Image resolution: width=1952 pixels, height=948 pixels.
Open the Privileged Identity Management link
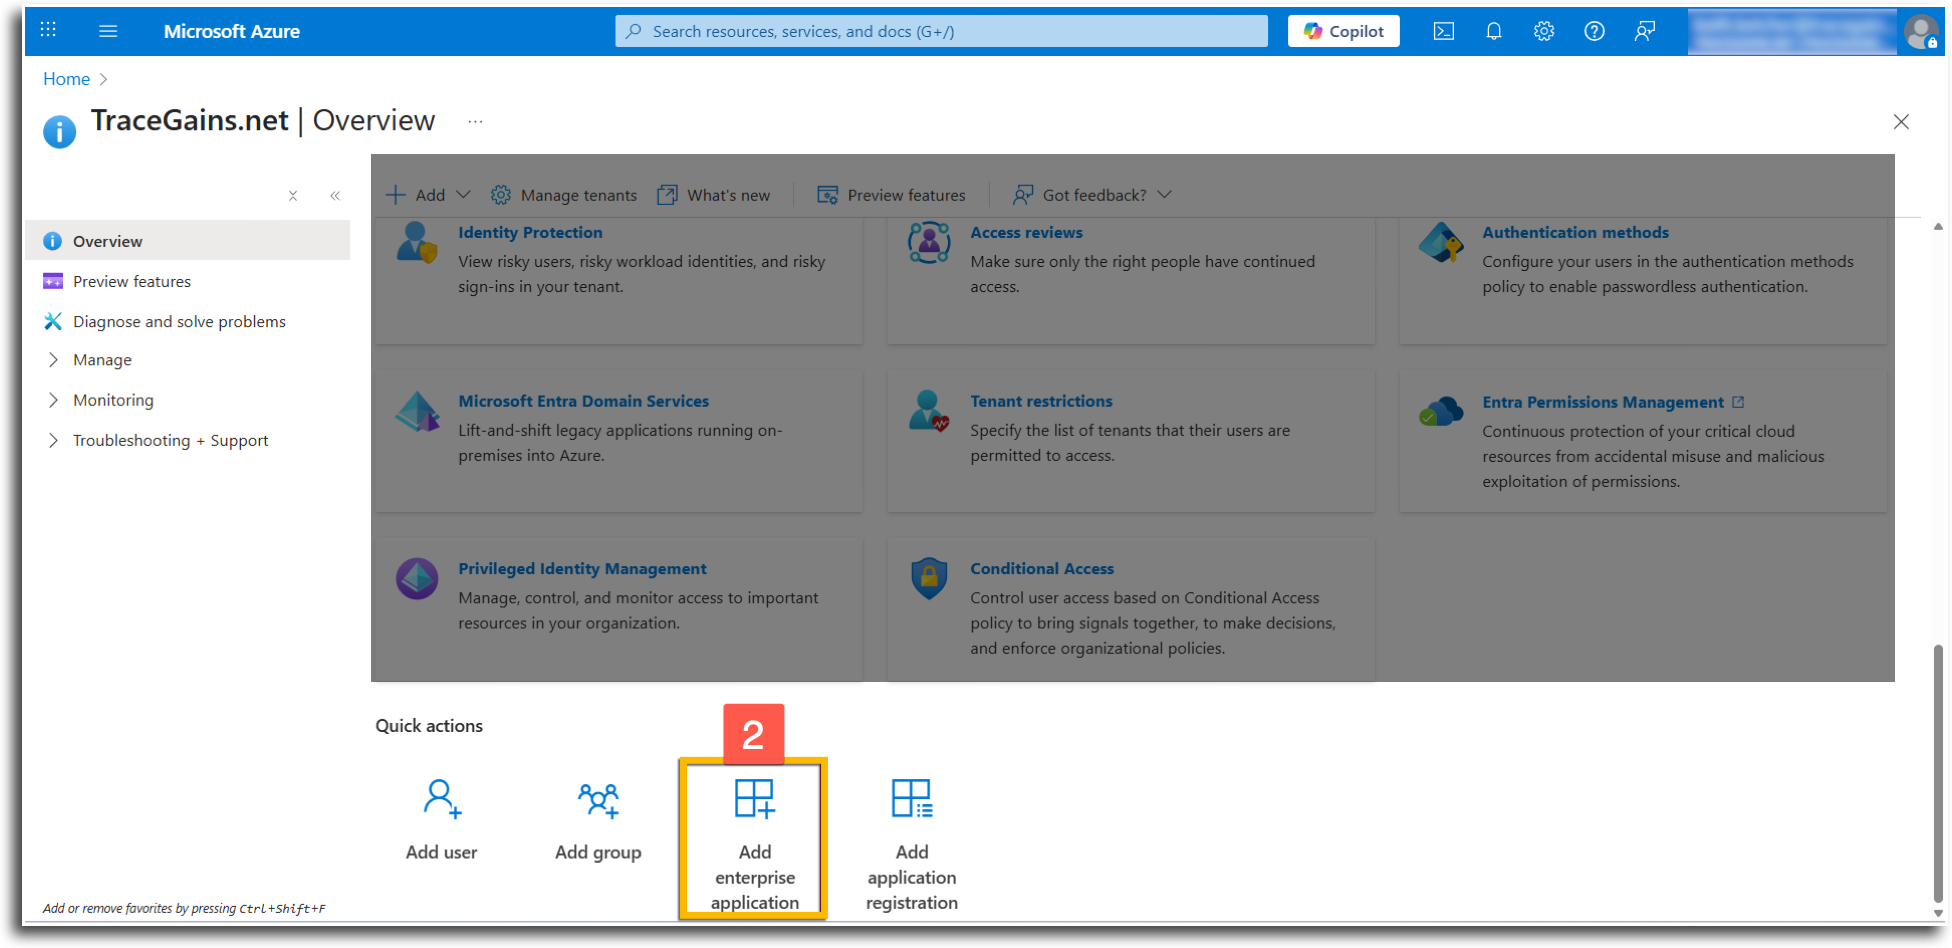(582, 568)
